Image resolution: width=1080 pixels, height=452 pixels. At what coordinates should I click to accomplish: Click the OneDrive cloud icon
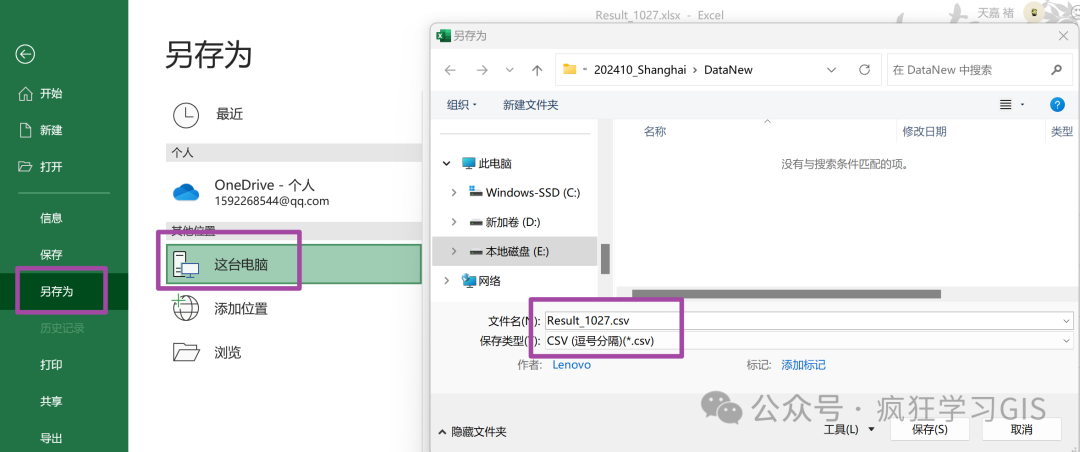[x=186, y=193]
